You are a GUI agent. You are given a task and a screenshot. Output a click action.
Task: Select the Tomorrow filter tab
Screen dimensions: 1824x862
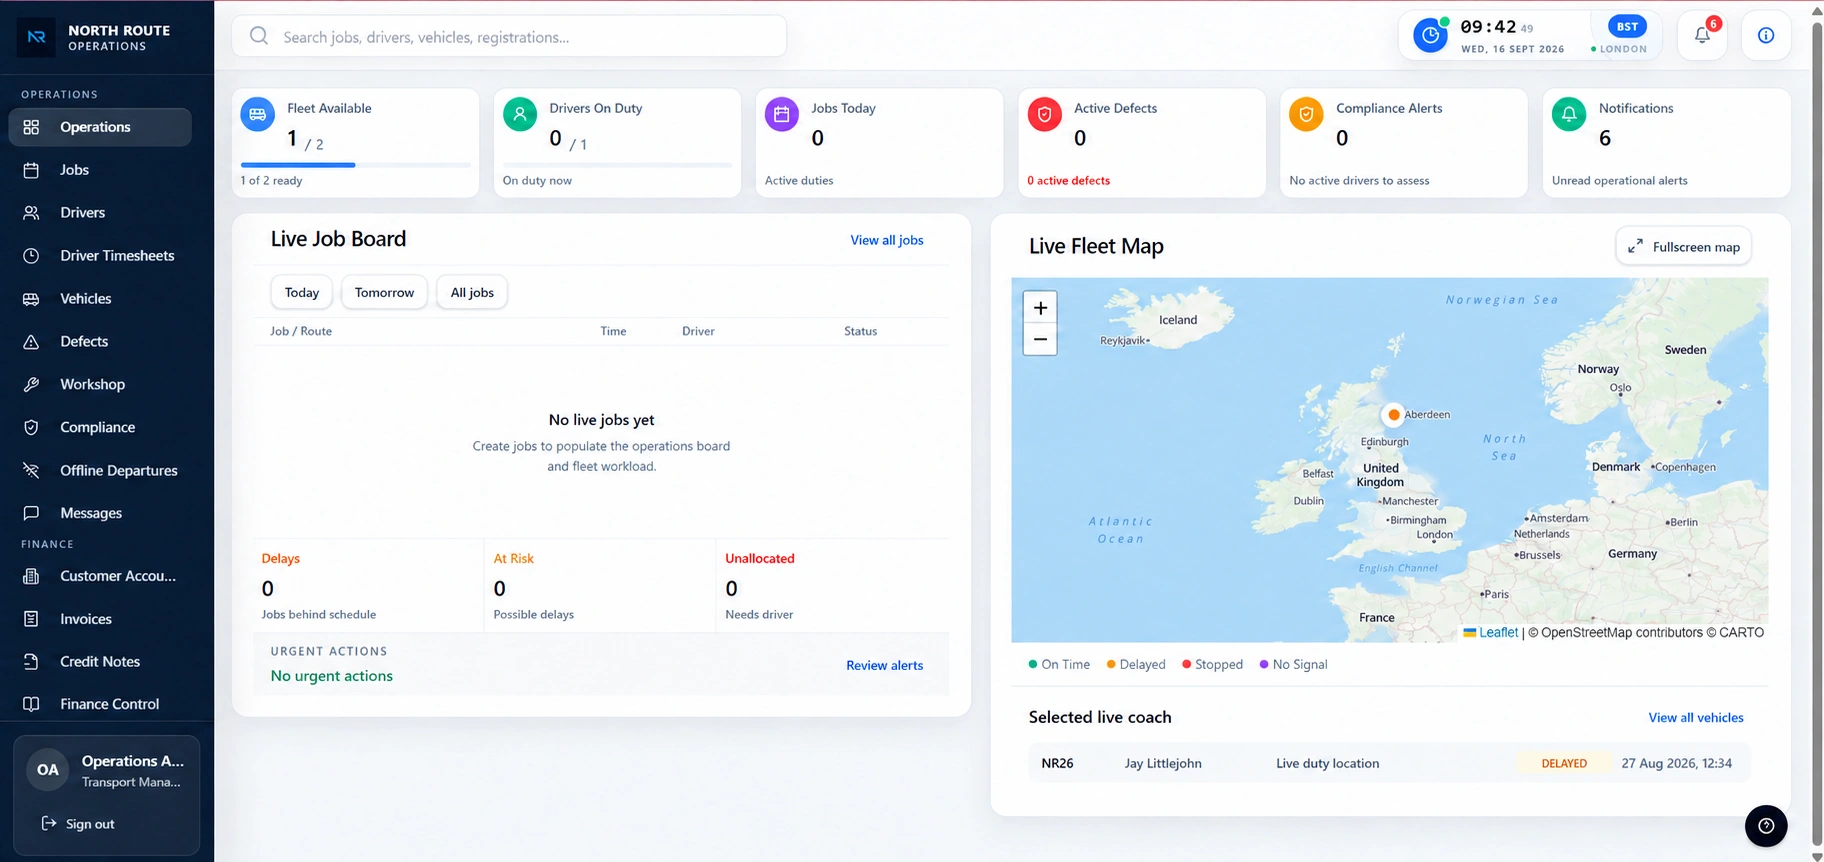(x=384, y=293)
